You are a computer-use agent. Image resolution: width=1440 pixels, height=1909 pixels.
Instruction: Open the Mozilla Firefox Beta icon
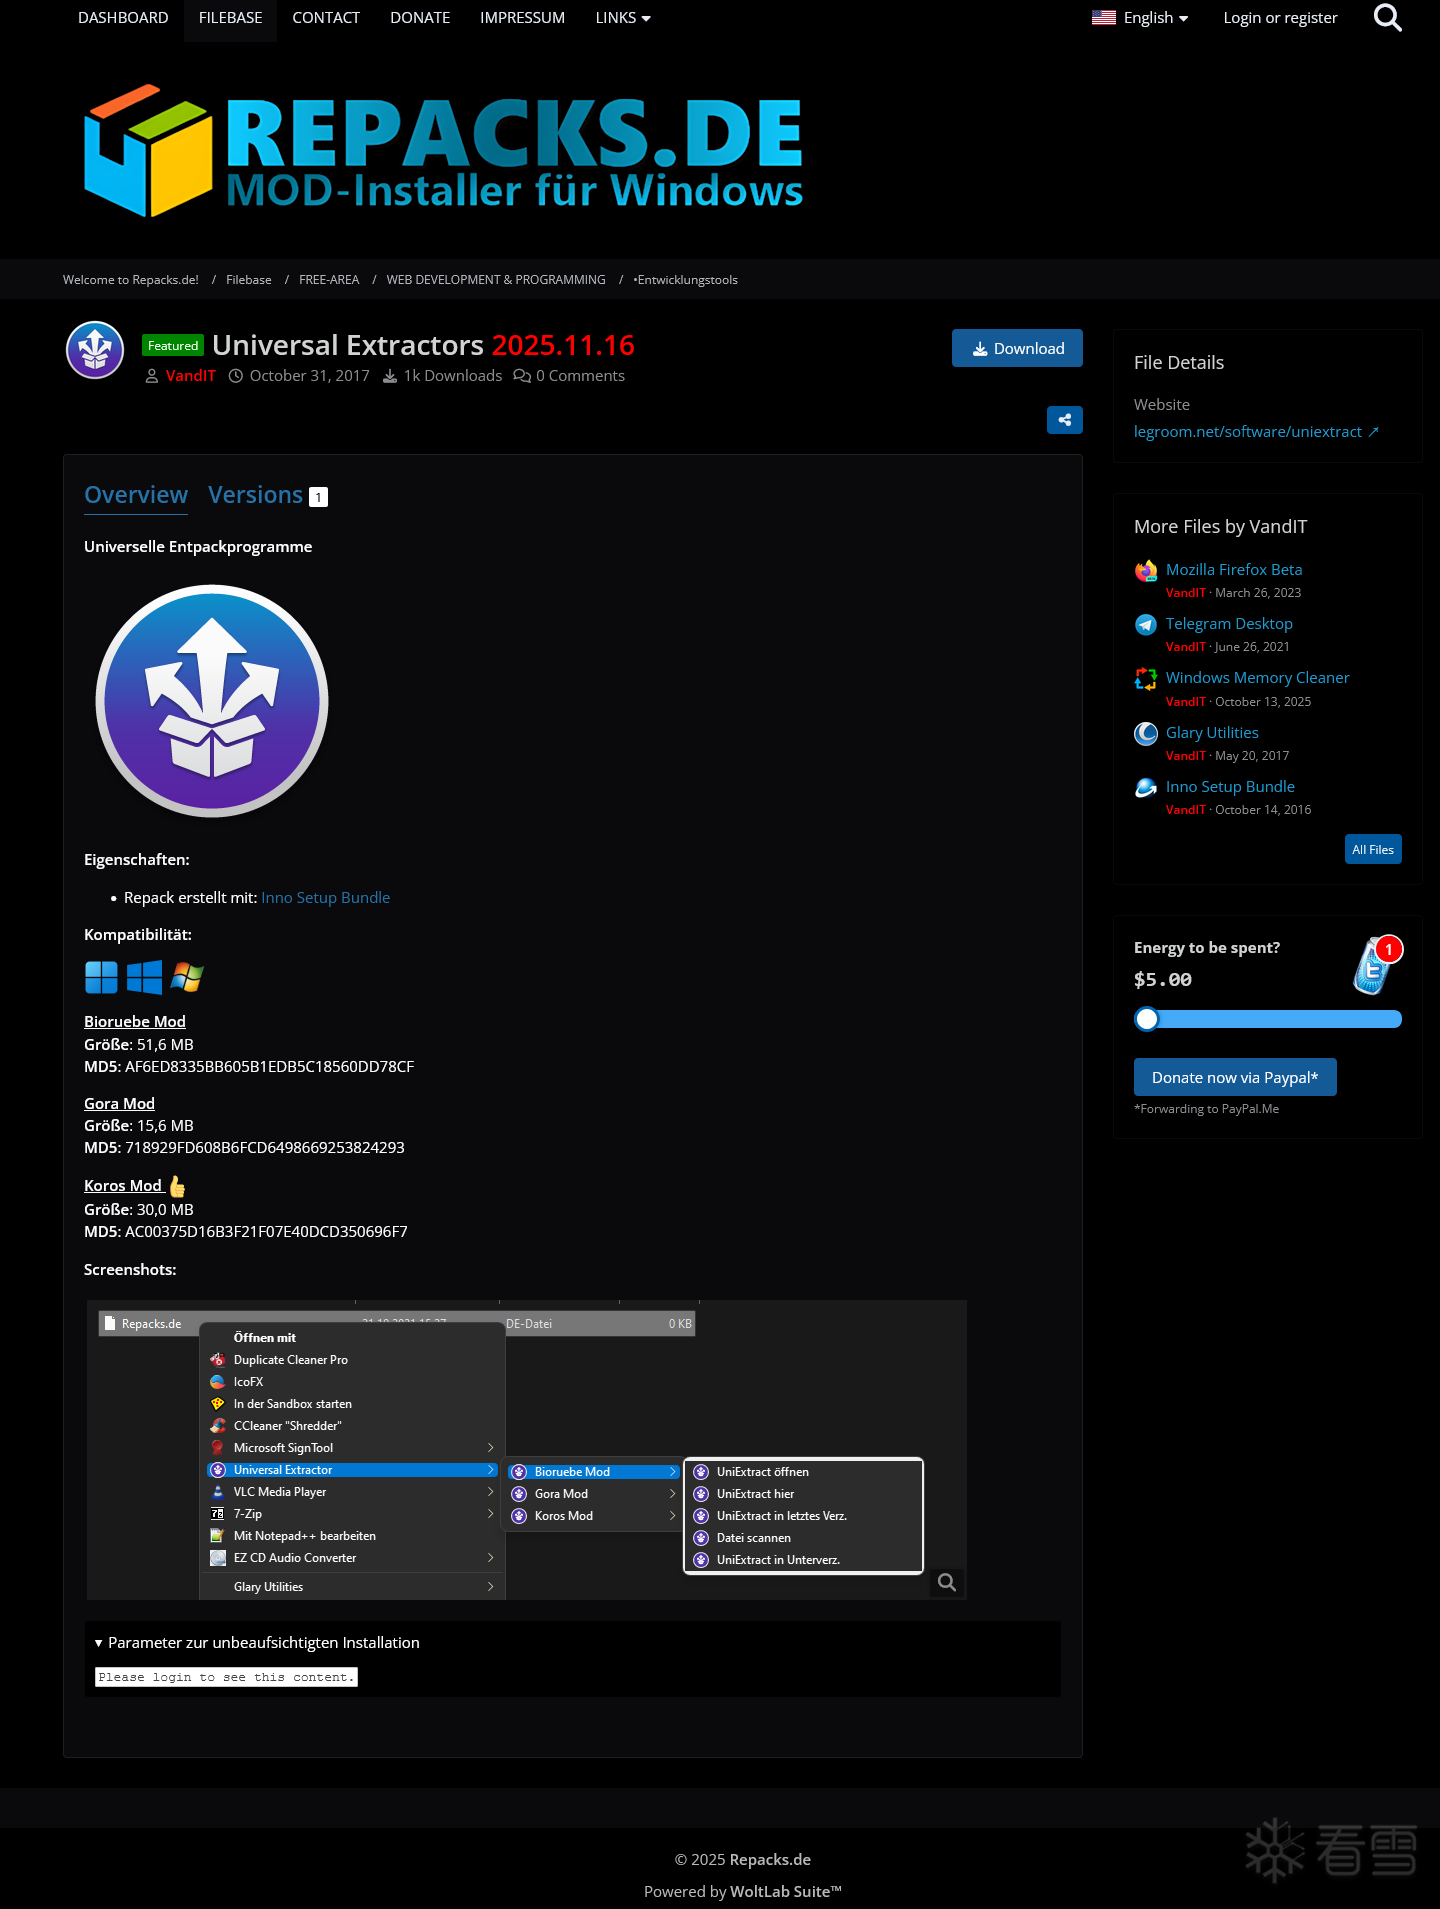tap(1146, 571)
